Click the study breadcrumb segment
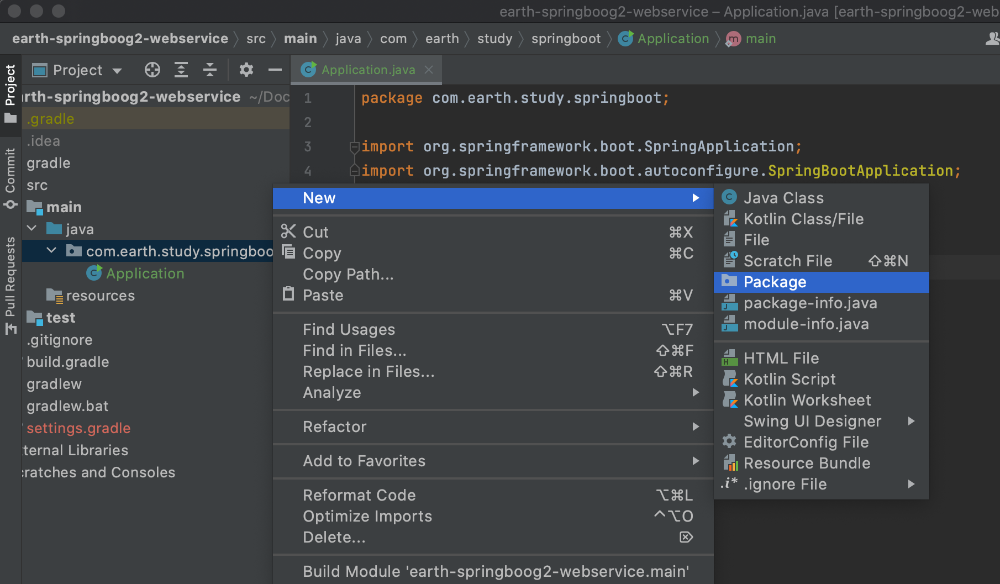The width and height of the screenshot is (1000, 584). point(494,39)
